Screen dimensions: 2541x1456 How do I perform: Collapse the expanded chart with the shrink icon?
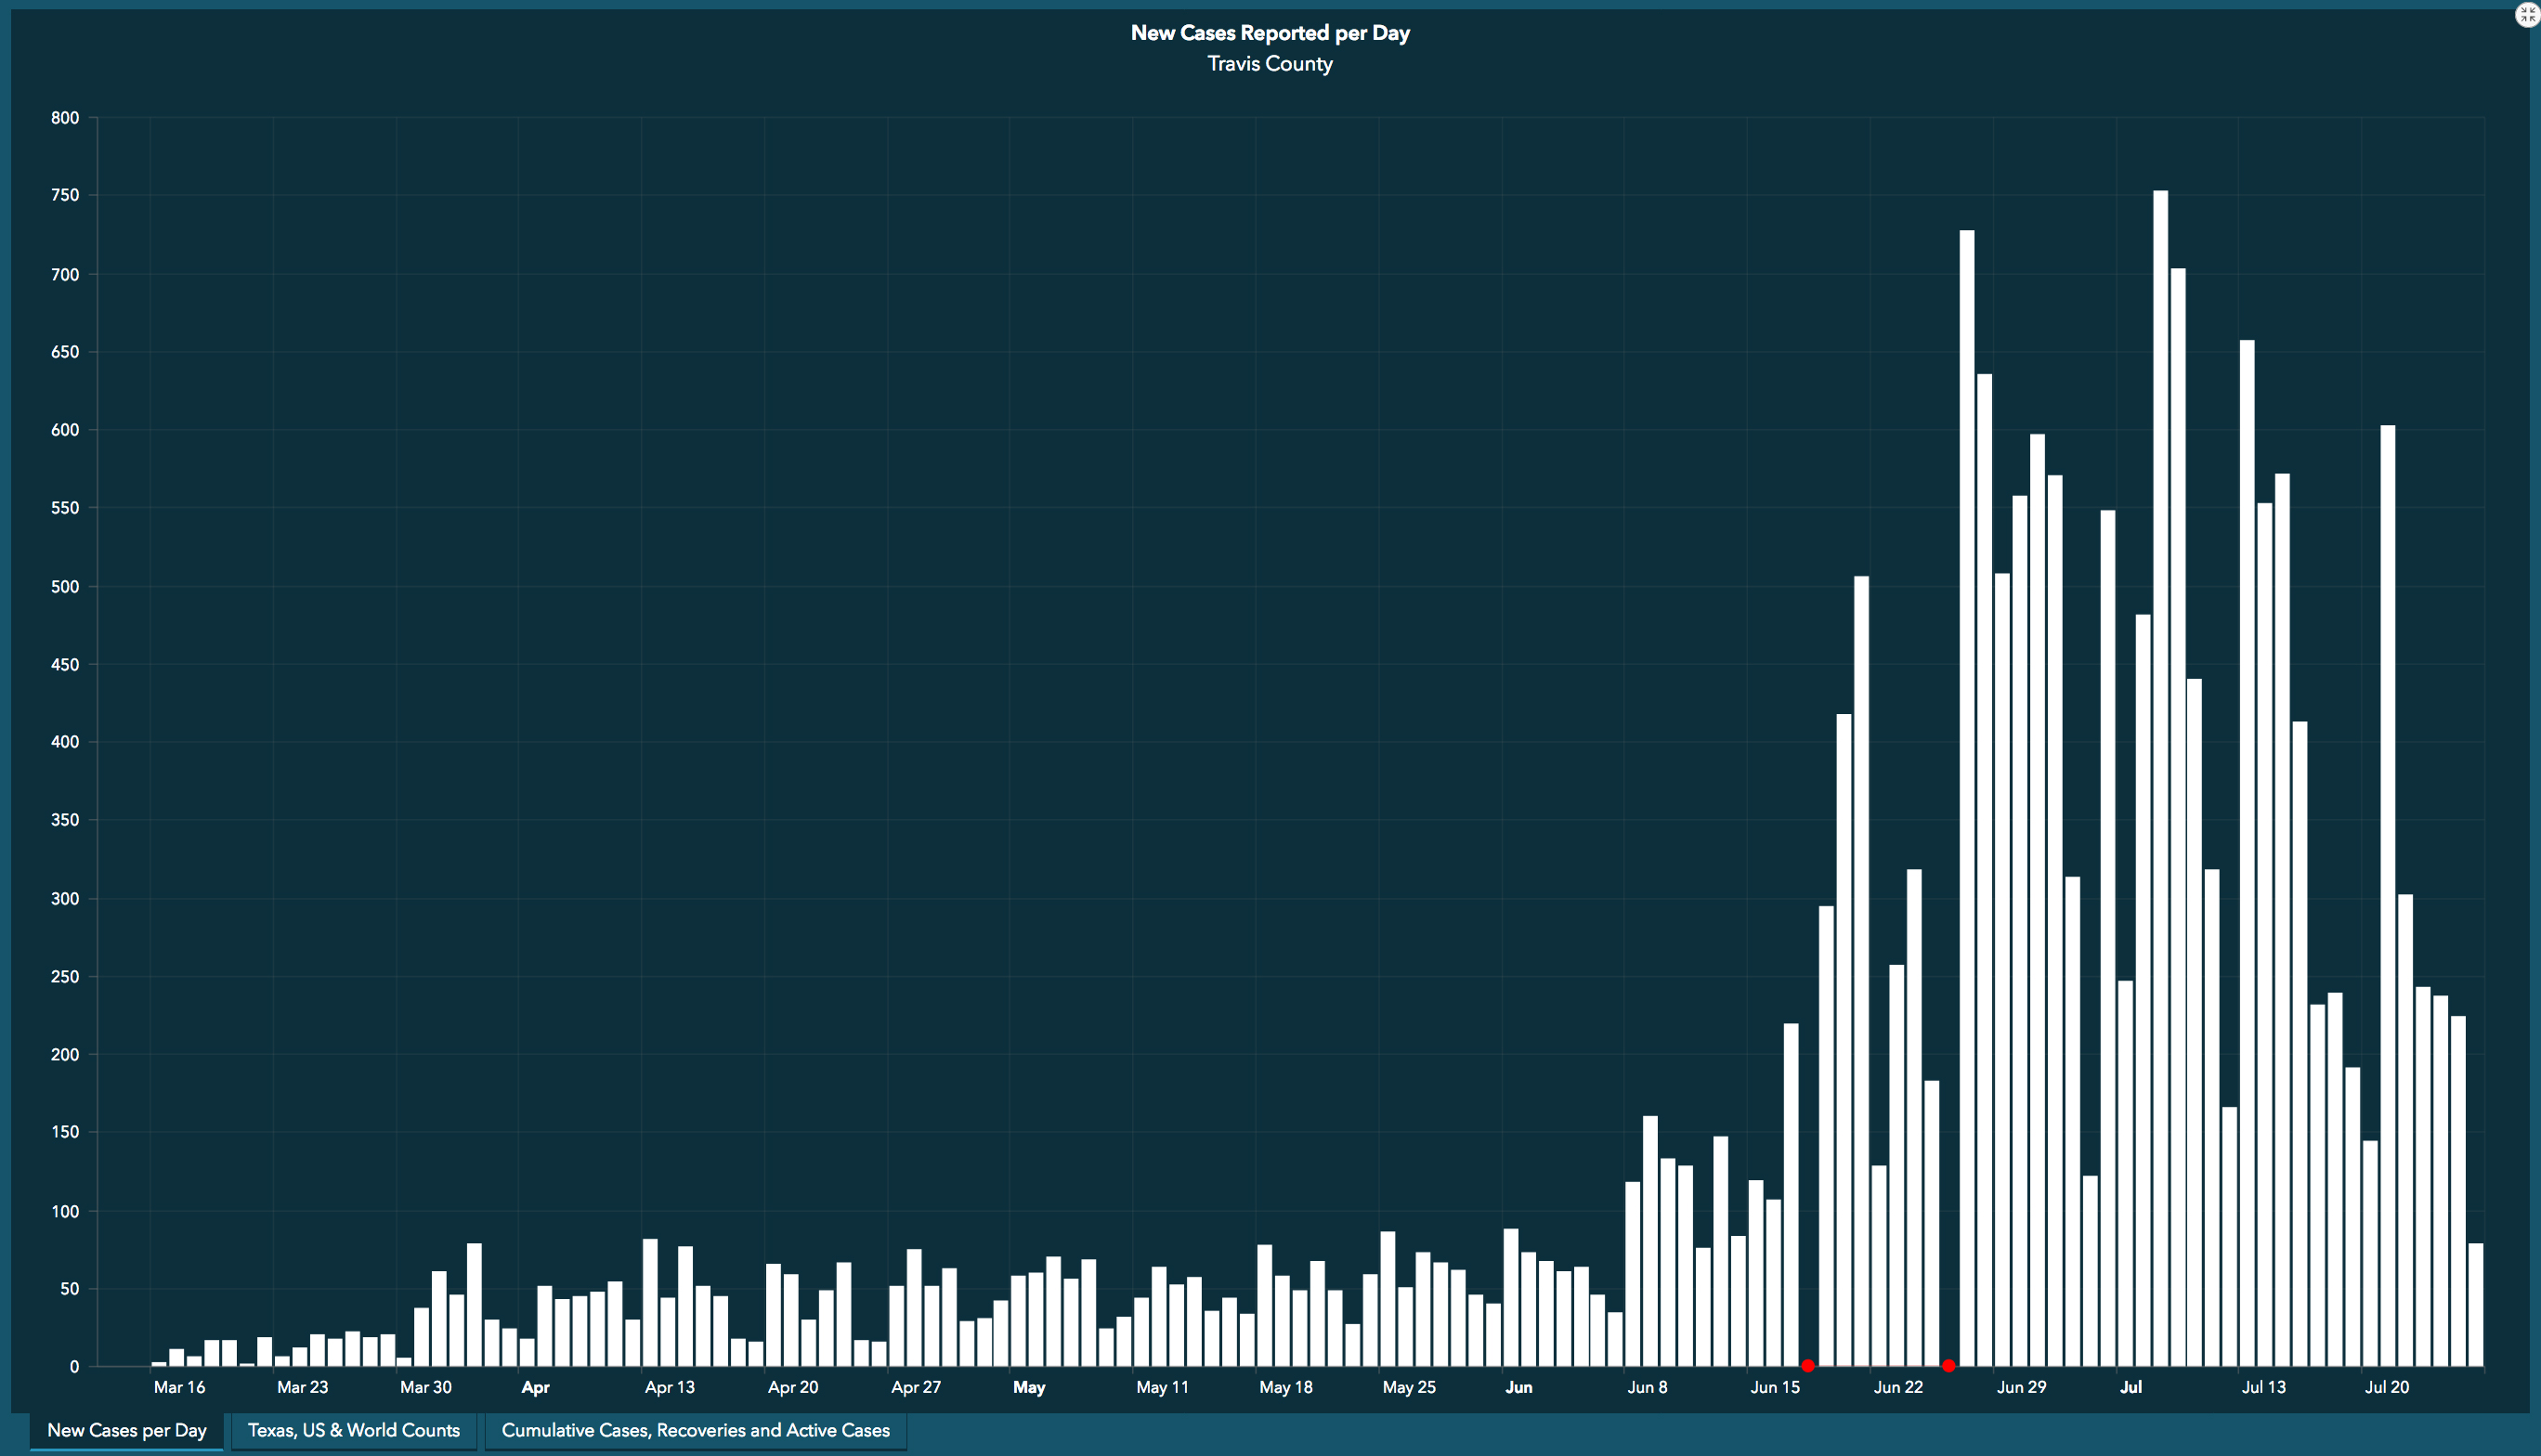pos(2527,15)
